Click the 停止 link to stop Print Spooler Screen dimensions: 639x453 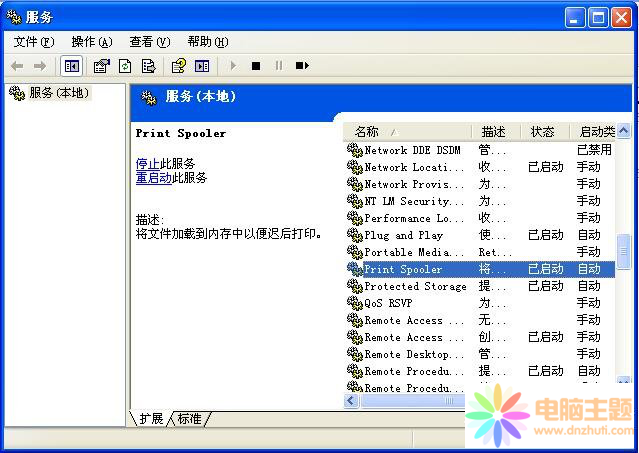147,163
